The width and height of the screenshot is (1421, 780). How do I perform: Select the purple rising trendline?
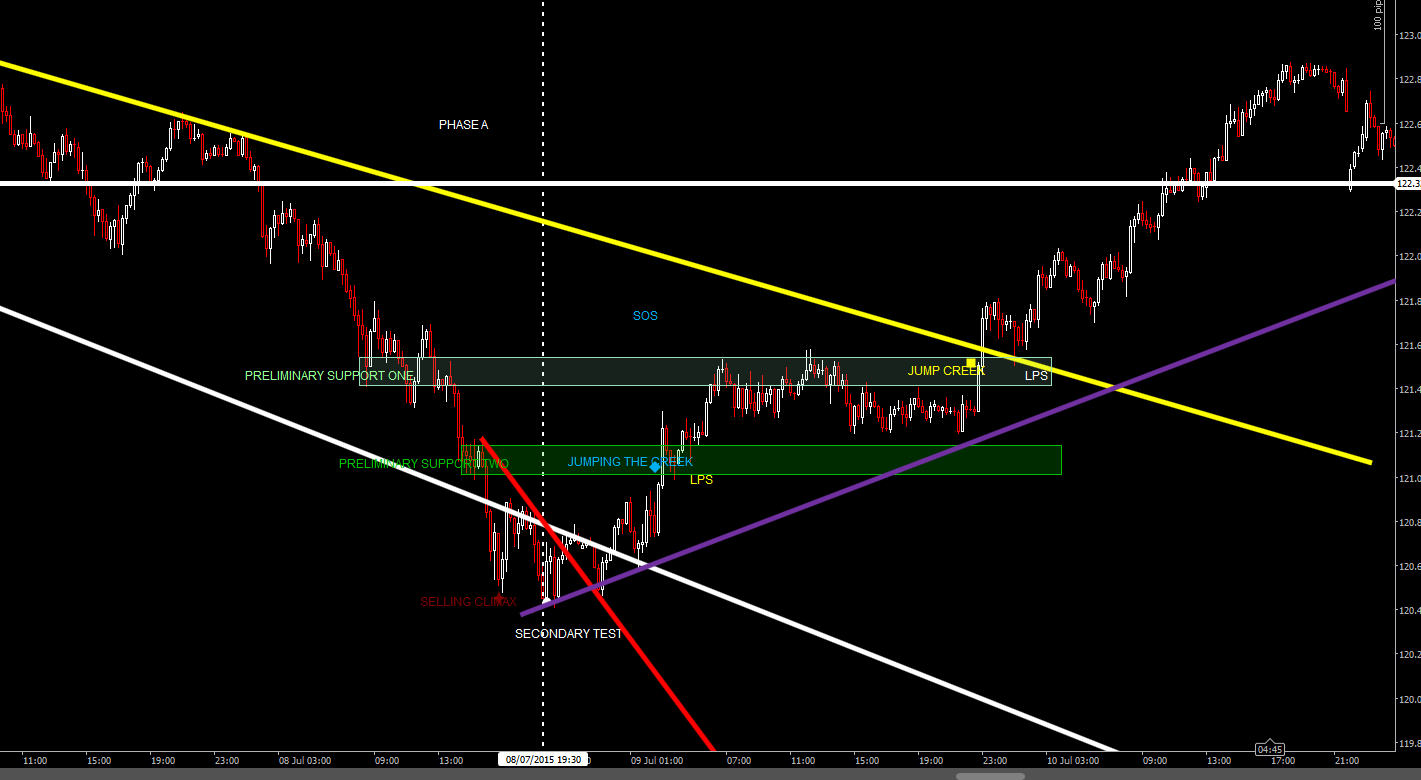[x=958, y=447]
